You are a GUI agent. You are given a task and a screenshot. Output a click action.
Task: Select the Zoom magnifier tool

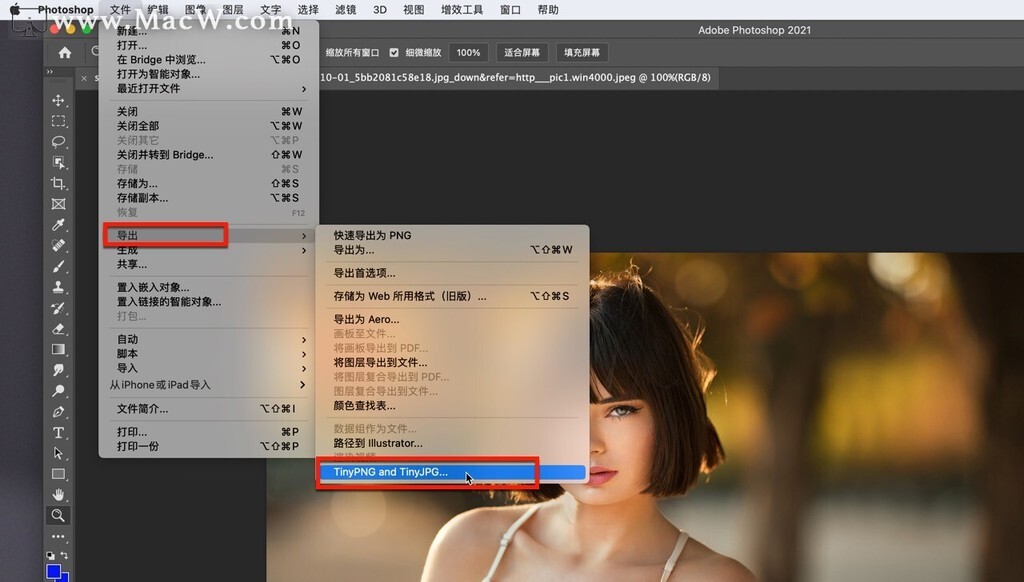click(58, 515)
